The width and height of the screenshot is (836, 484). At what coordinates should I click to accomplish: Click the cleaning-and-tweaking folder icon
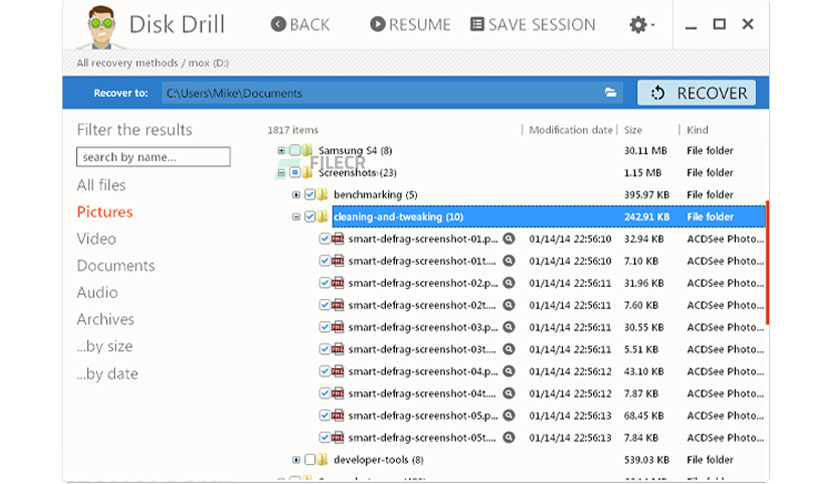tap(323, 216)
